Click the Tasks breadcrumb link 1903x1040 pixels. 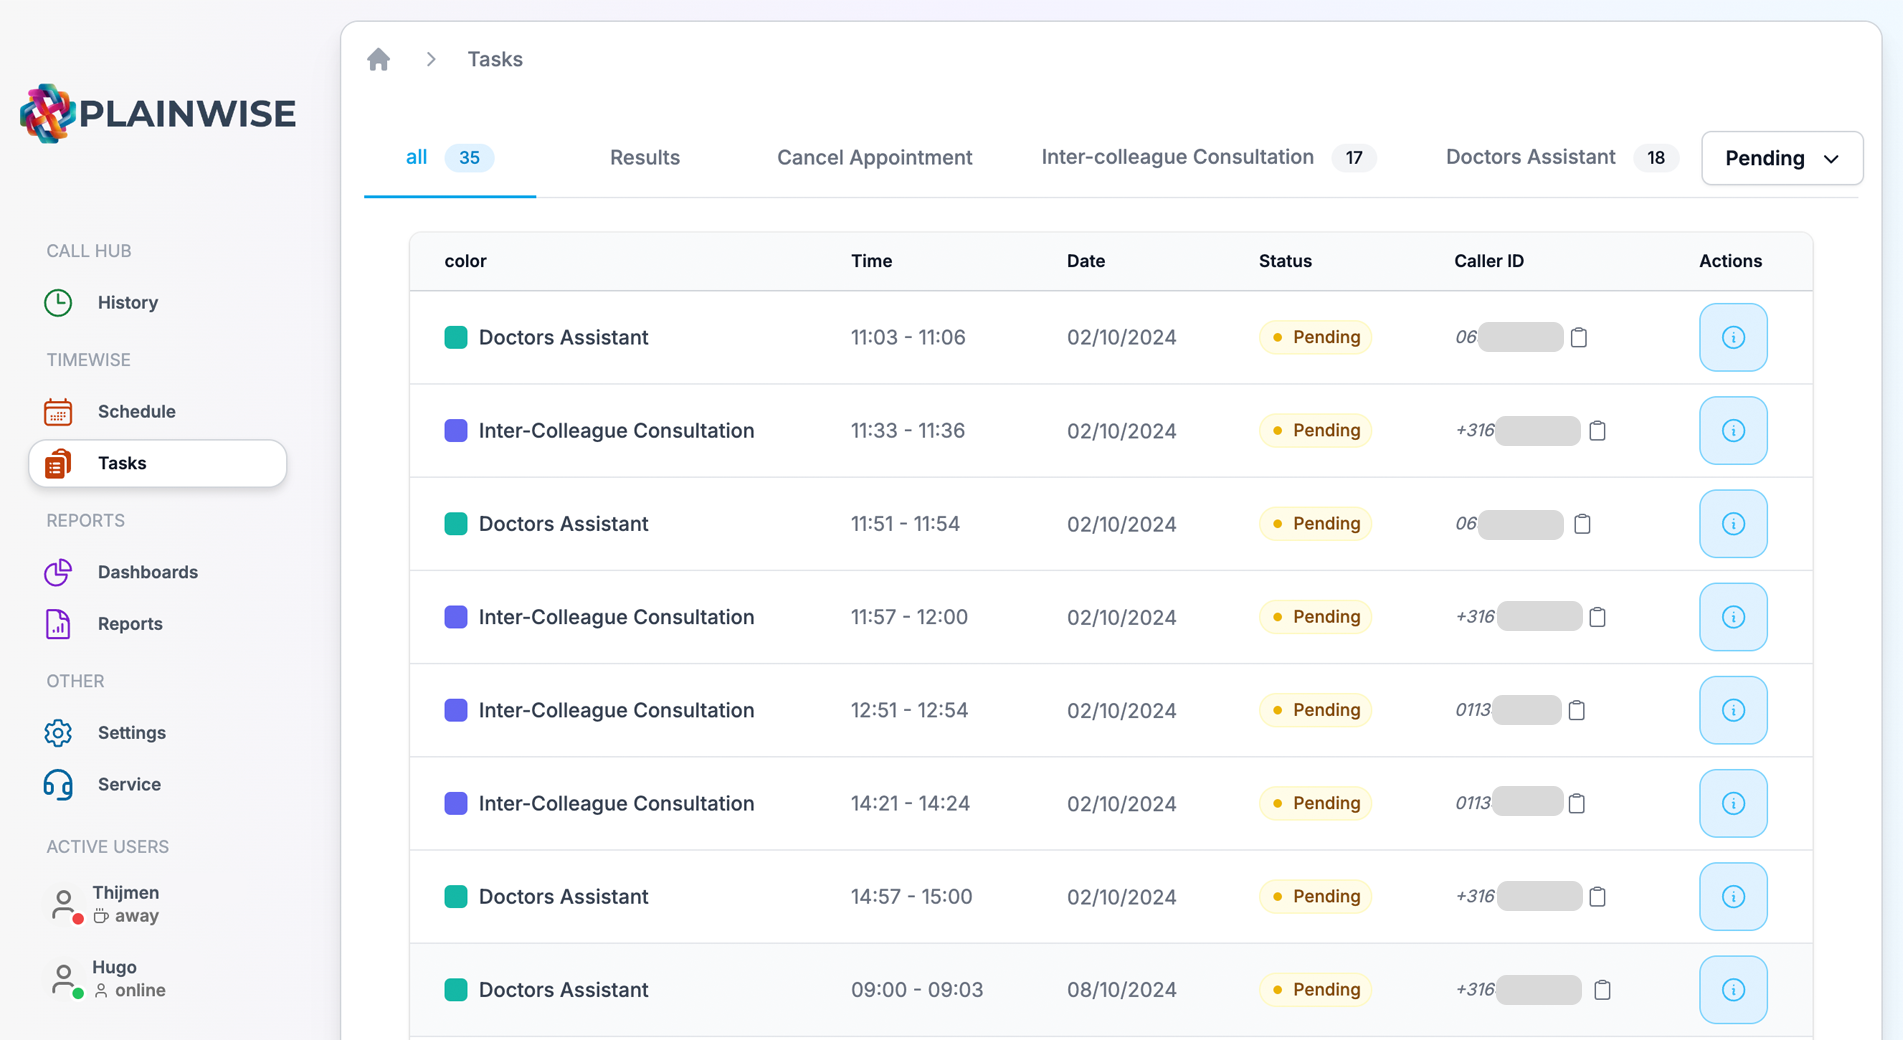pyautogui.click(x=495, y=59)
